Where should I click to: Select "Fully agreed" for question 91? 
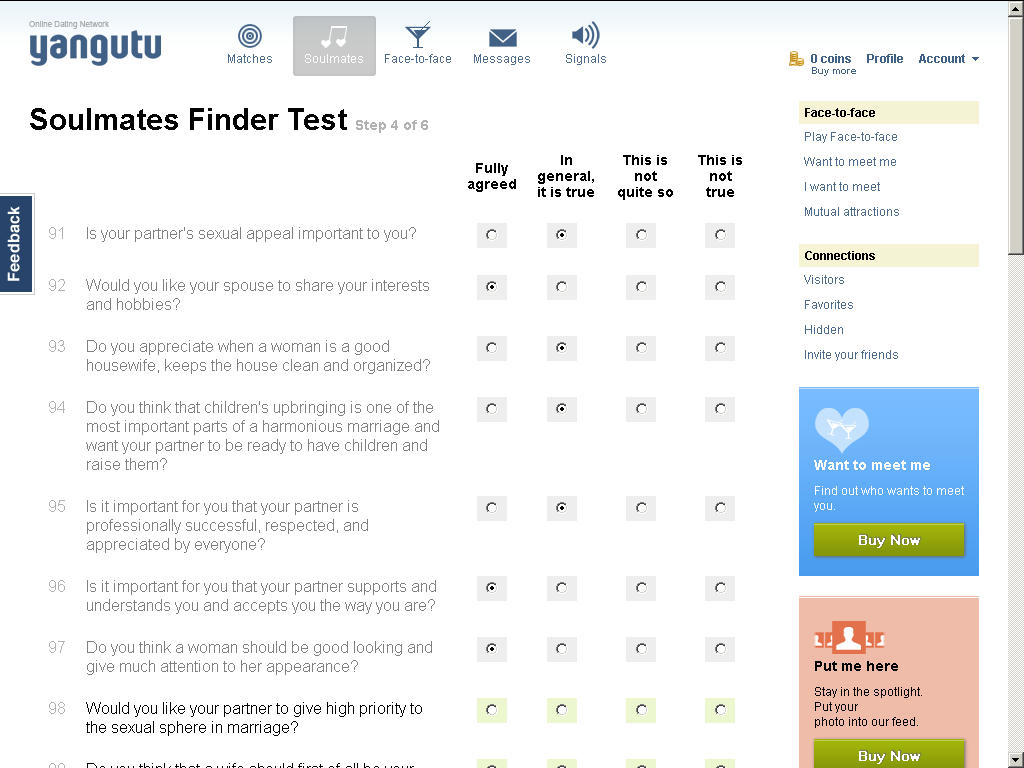click(491, 235)
